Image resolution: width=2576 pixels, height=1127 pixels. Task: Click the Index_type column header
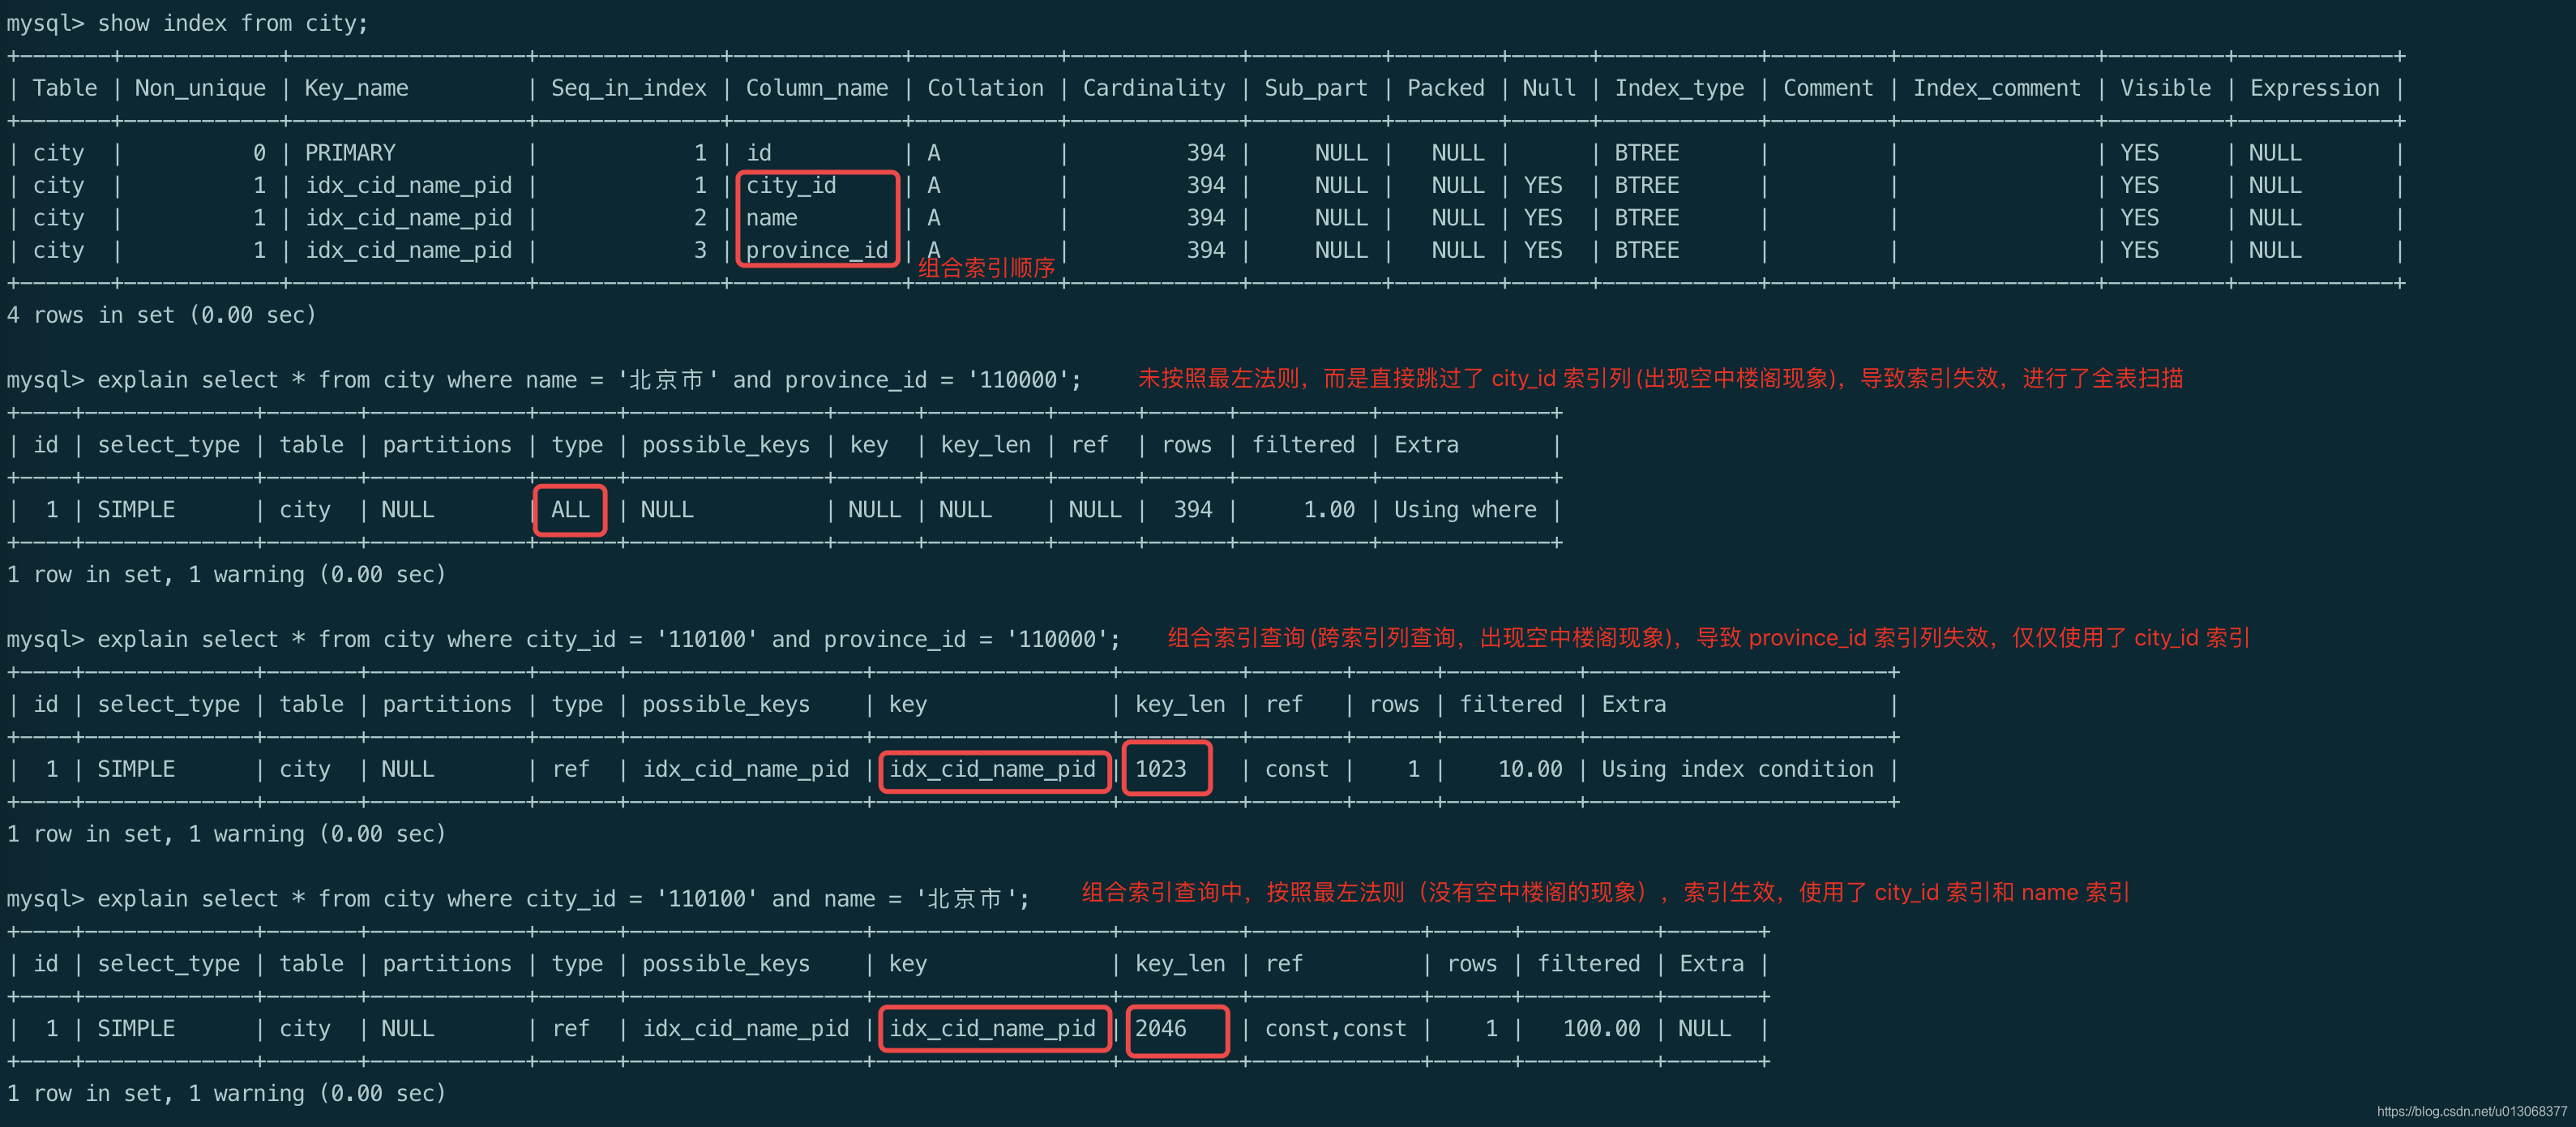click(1679, 88)
